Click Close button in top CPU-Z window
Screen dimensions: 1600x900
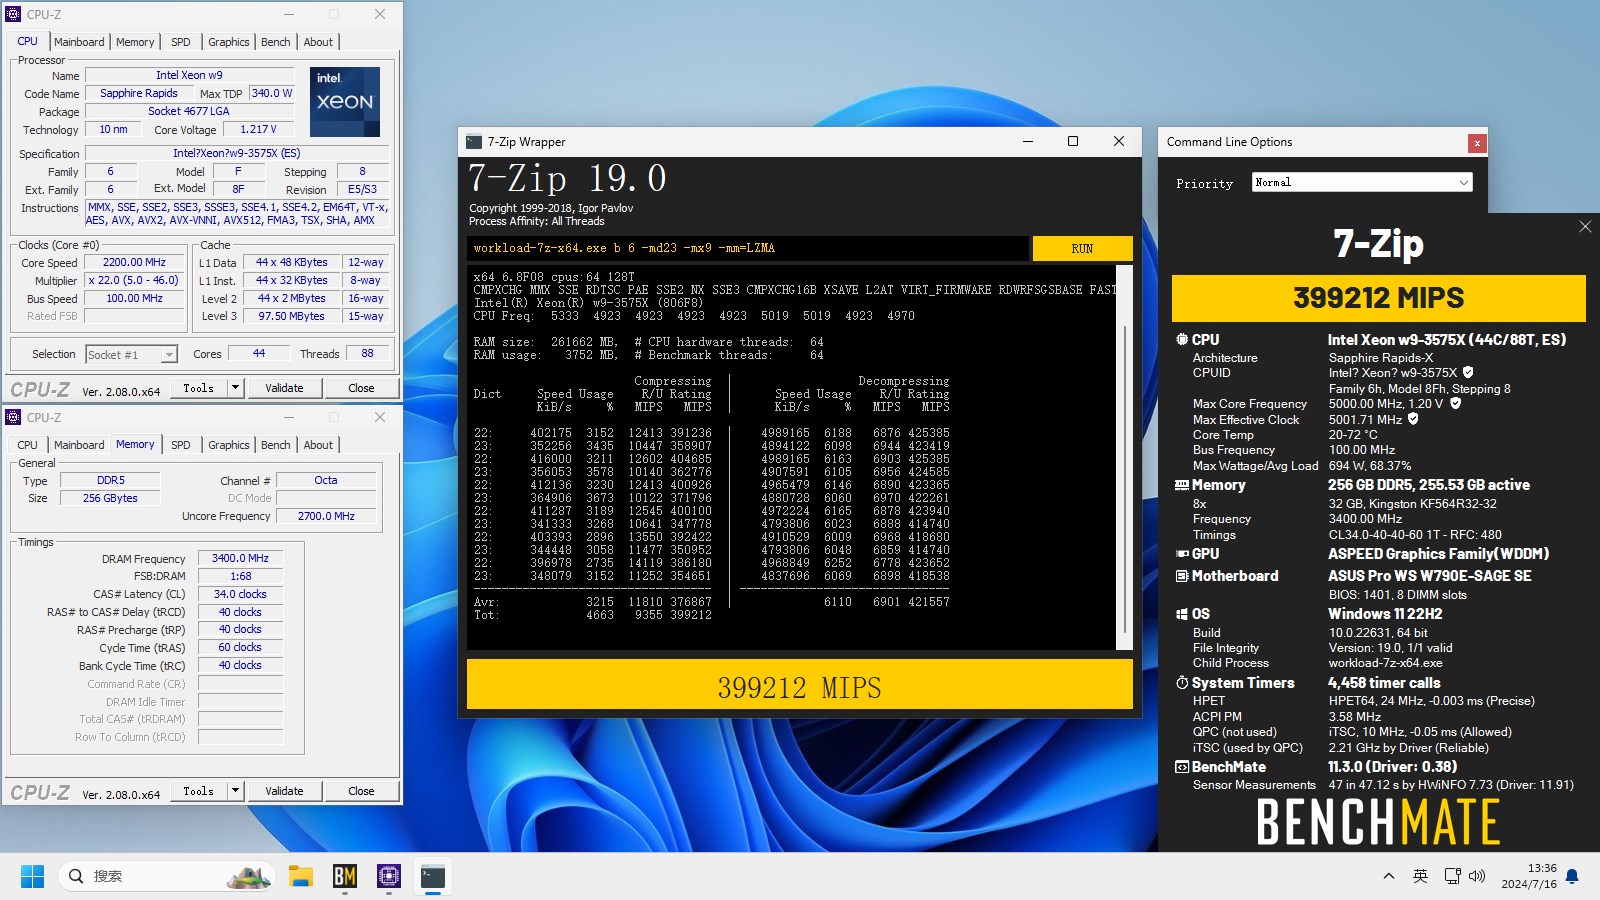tap(361, 388)
